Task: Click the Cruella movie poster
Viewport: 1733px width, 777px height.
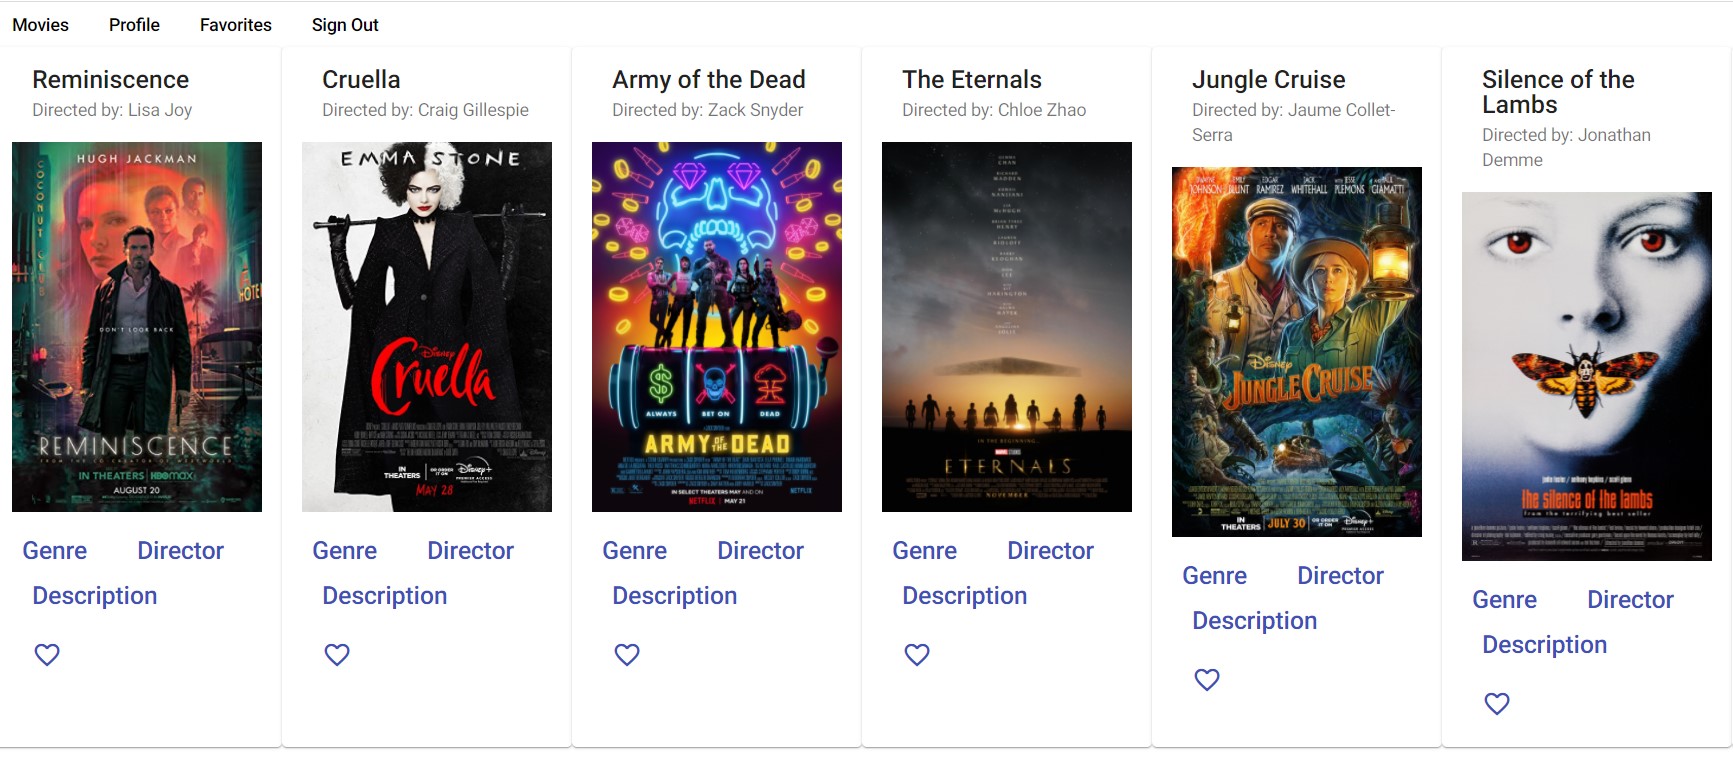Action: coord(426,324)
